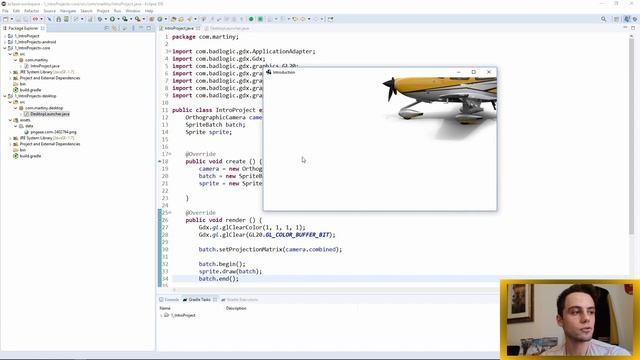Collapse the com.martiny package
The width and height of the screenshot is (640, 360).
click(x=16, y=60)
